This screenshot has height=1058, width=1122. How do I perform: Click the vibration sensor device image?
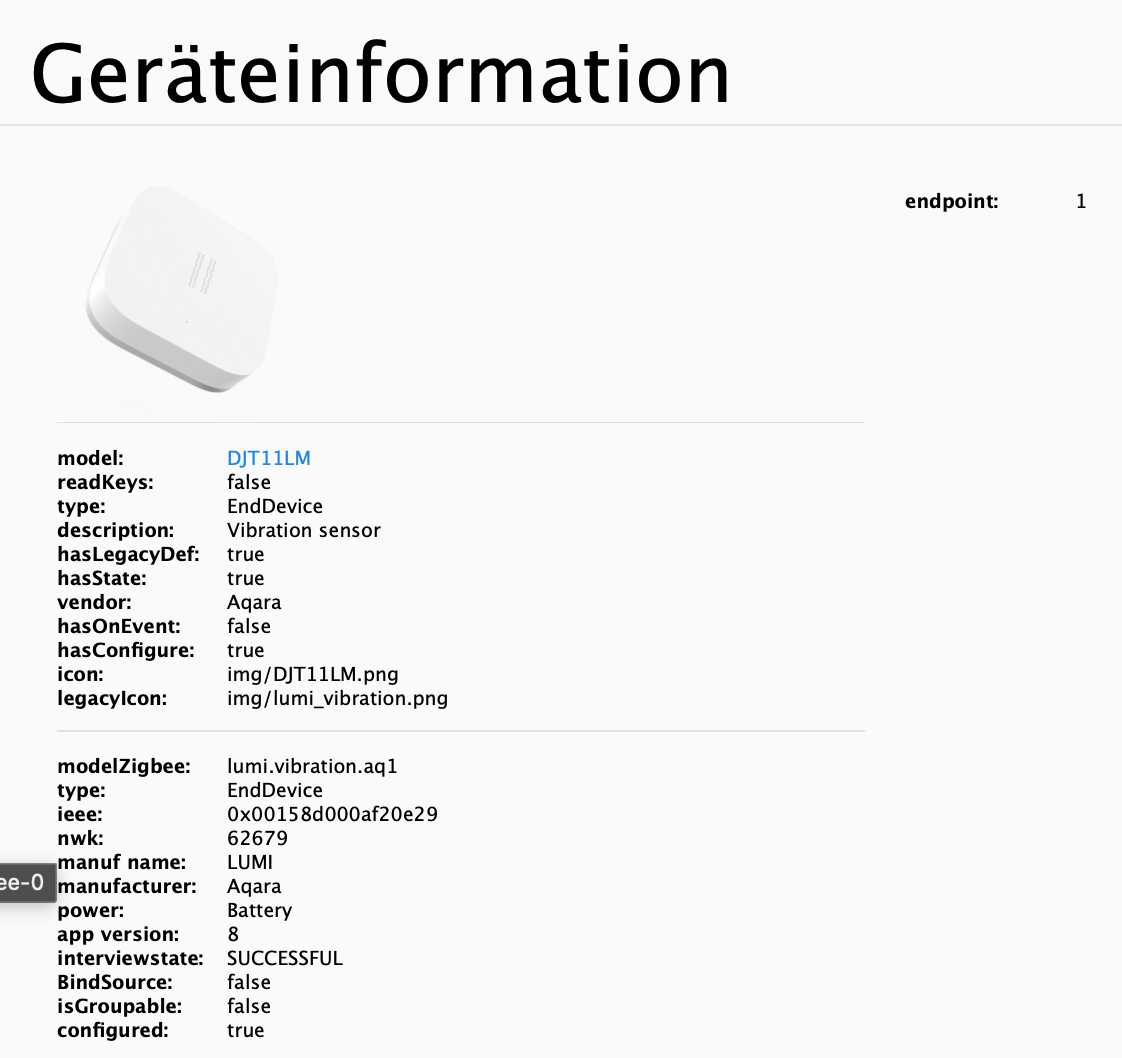[x=182, y=290]
